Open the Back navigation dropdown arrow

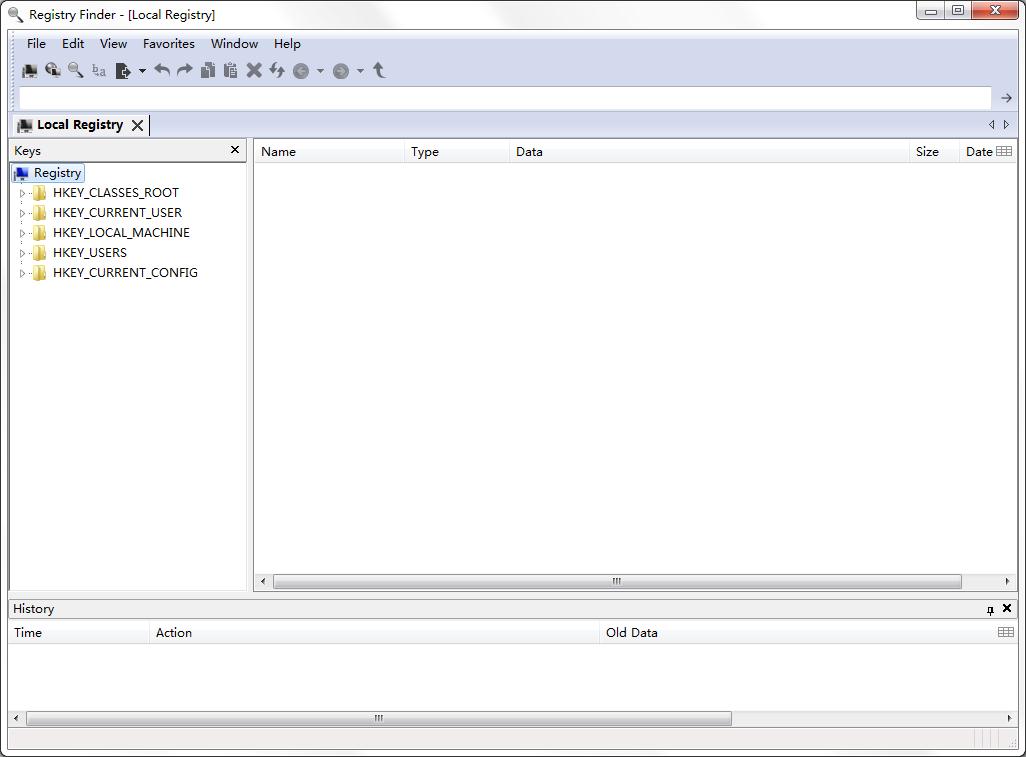point(320,70)
